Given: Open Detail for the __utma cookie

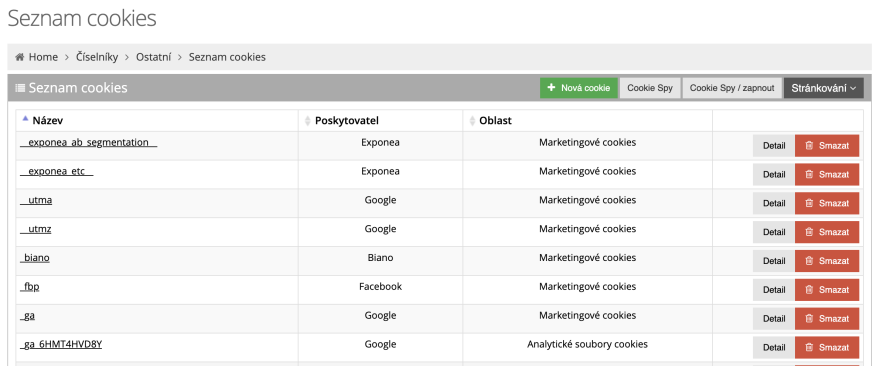Looking at the screenshot, I should coord(774,203).
